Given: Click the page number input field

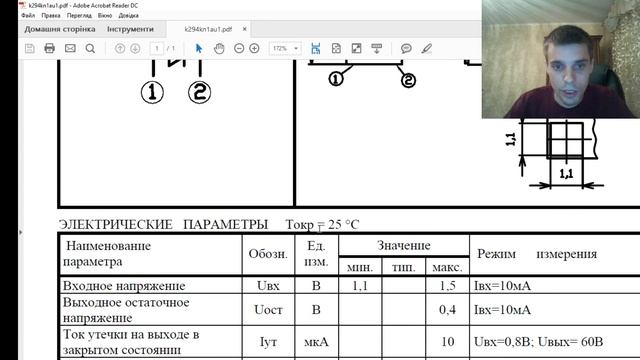Looking at the screenshot, I should [157, 49].
